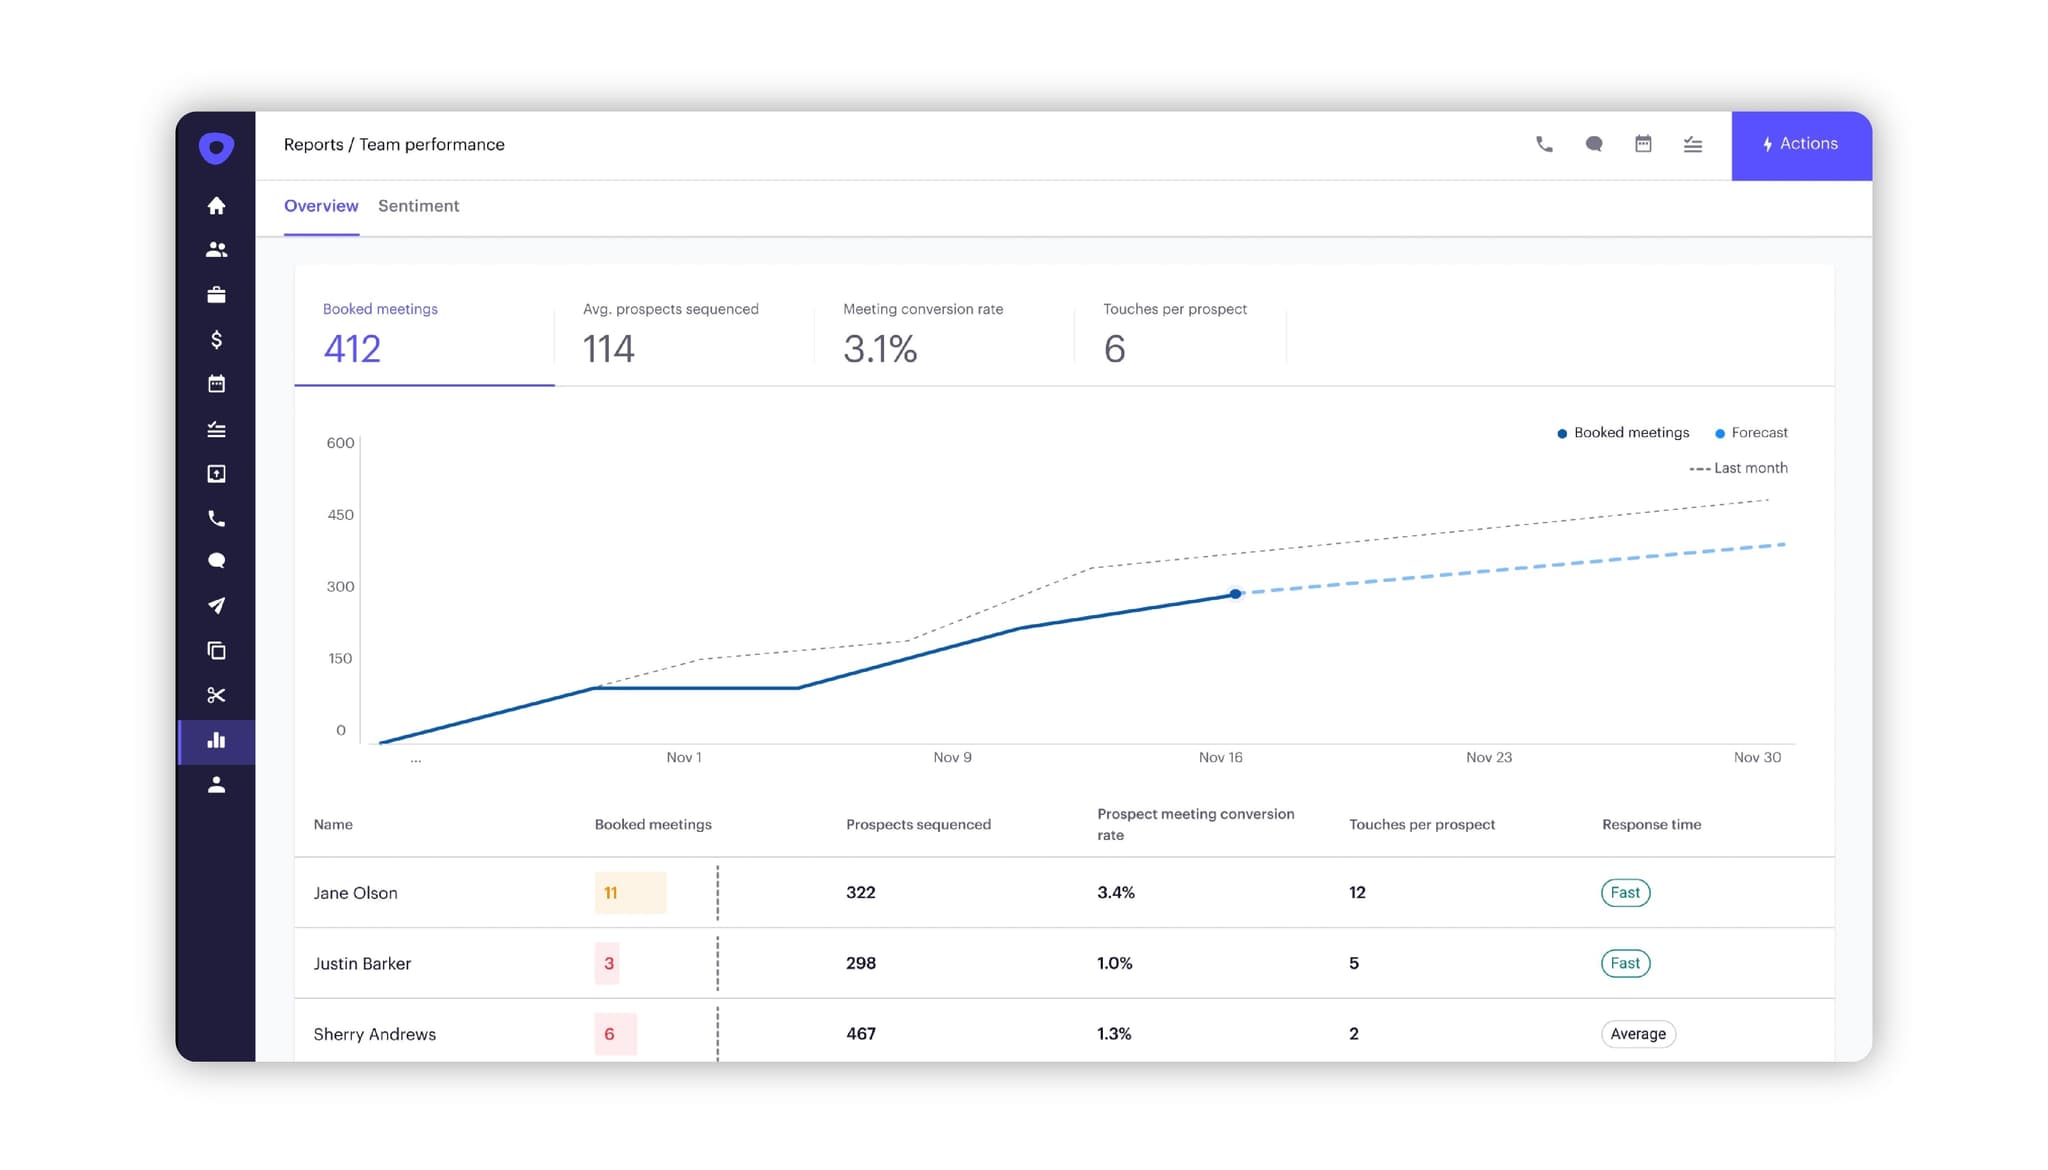Toggle the Forecast legend item
The height and width of the screenshot is (1170, 2048).
tap(1752, 433)
